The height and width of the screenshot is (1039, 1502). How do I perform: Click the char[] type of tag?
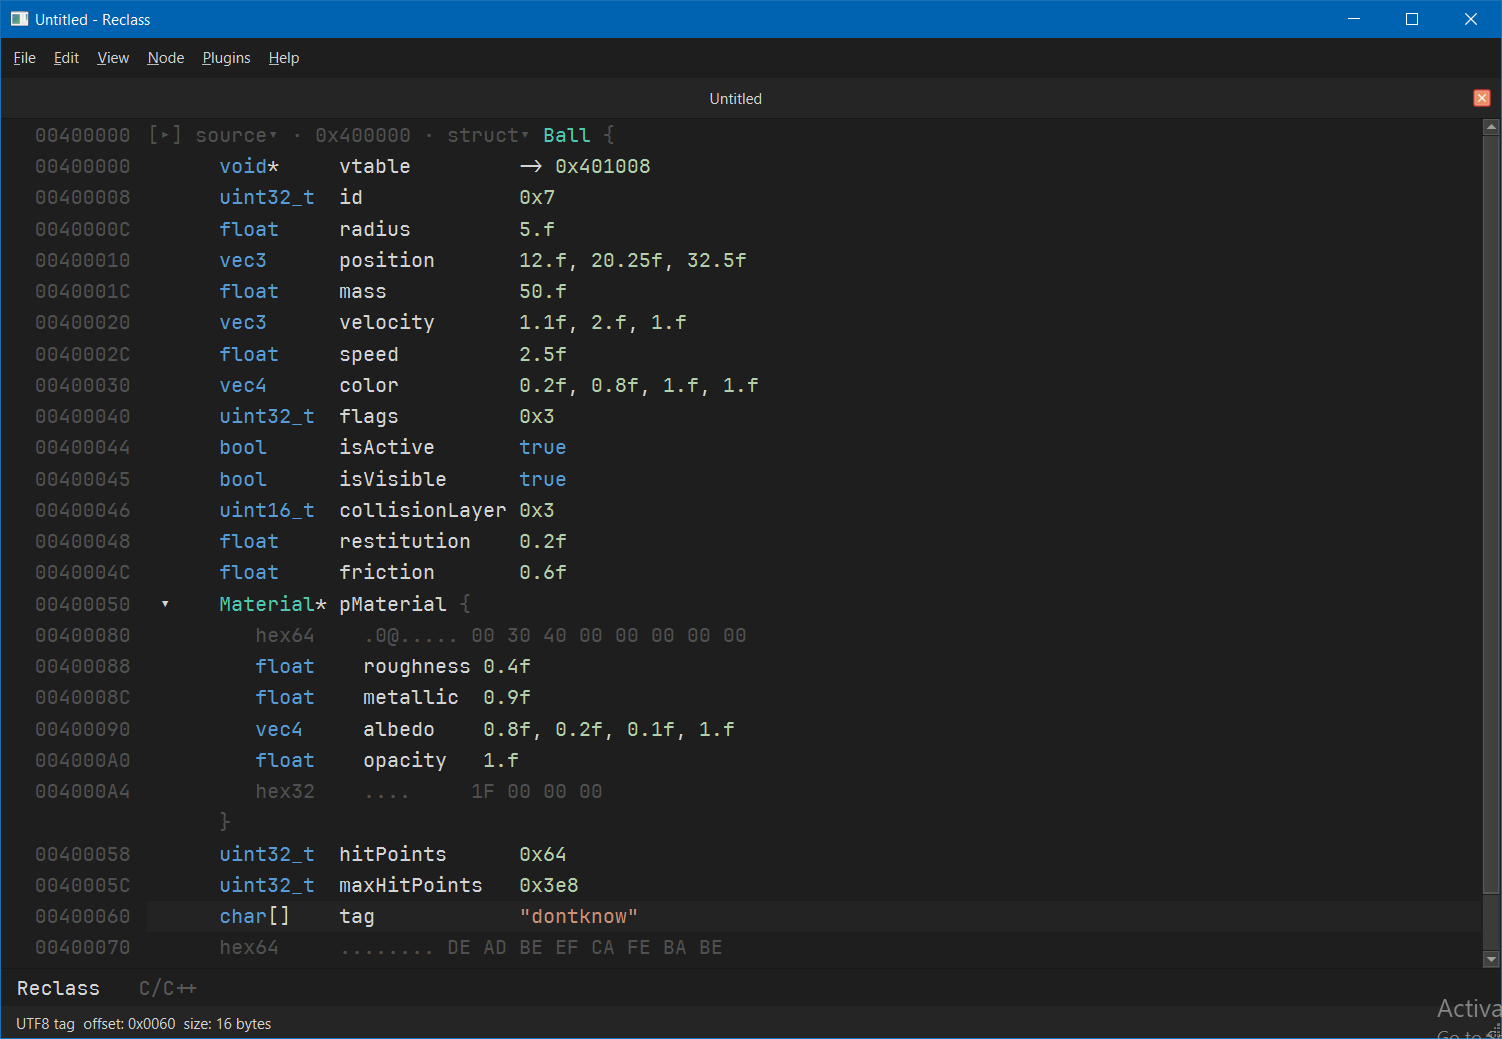pos(255,916)
